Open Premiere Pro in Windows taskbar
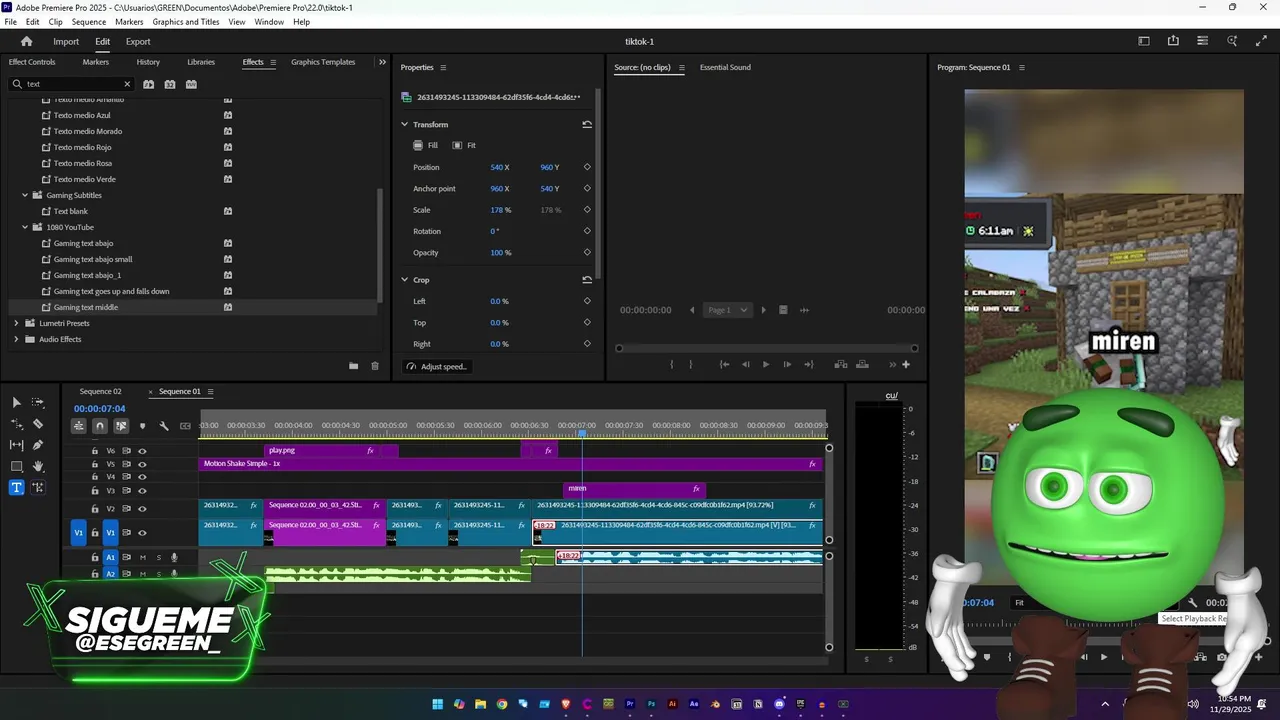The height and width of the screenshot is (720, 1280). coord(630,704)
